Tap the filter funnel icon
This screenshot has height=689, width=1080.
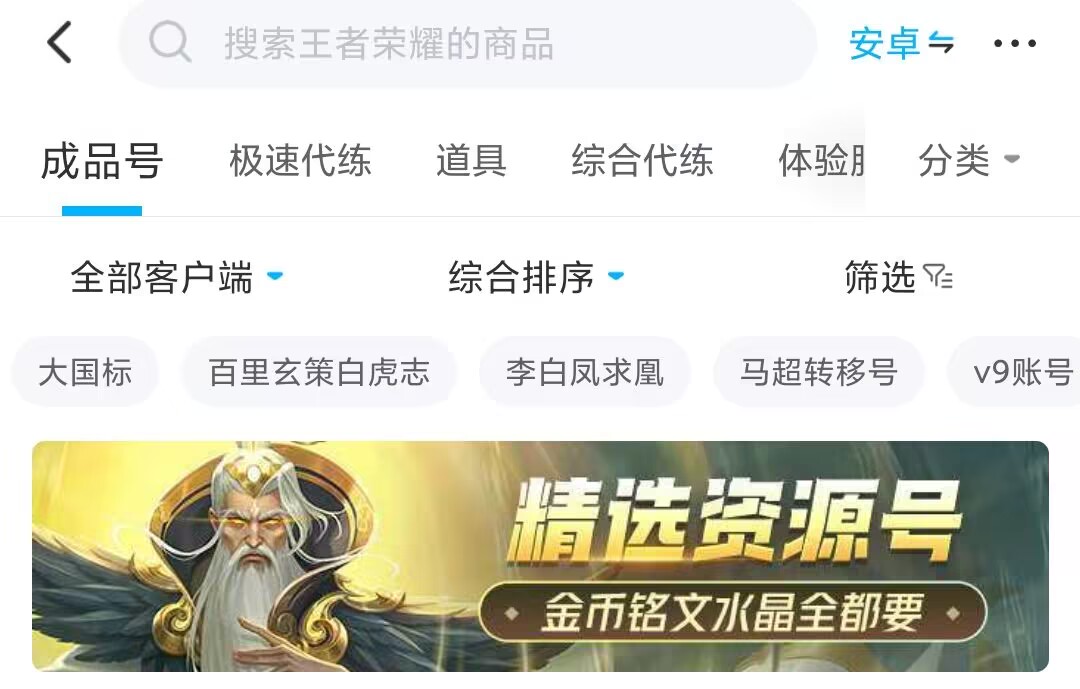(x=938, y=277)
